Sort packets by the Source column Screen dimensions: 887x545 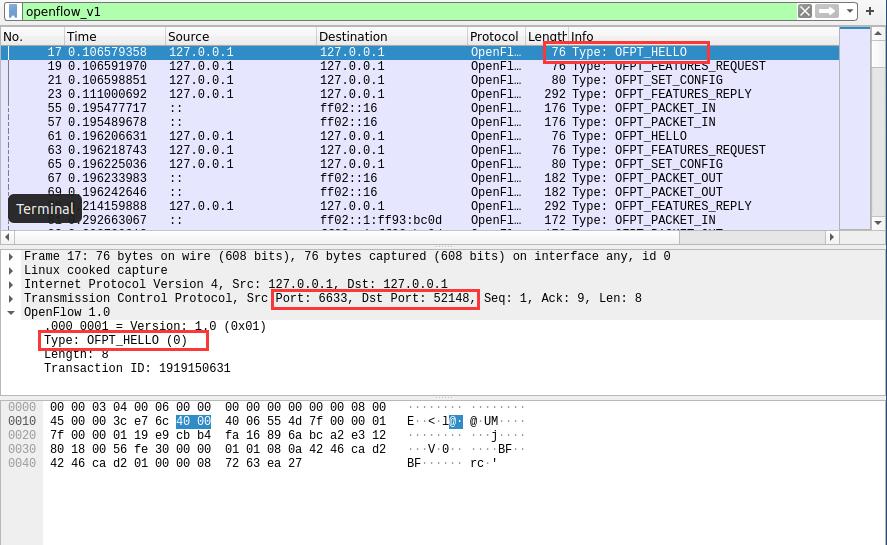pyautogui.click(x=241, y=36)
